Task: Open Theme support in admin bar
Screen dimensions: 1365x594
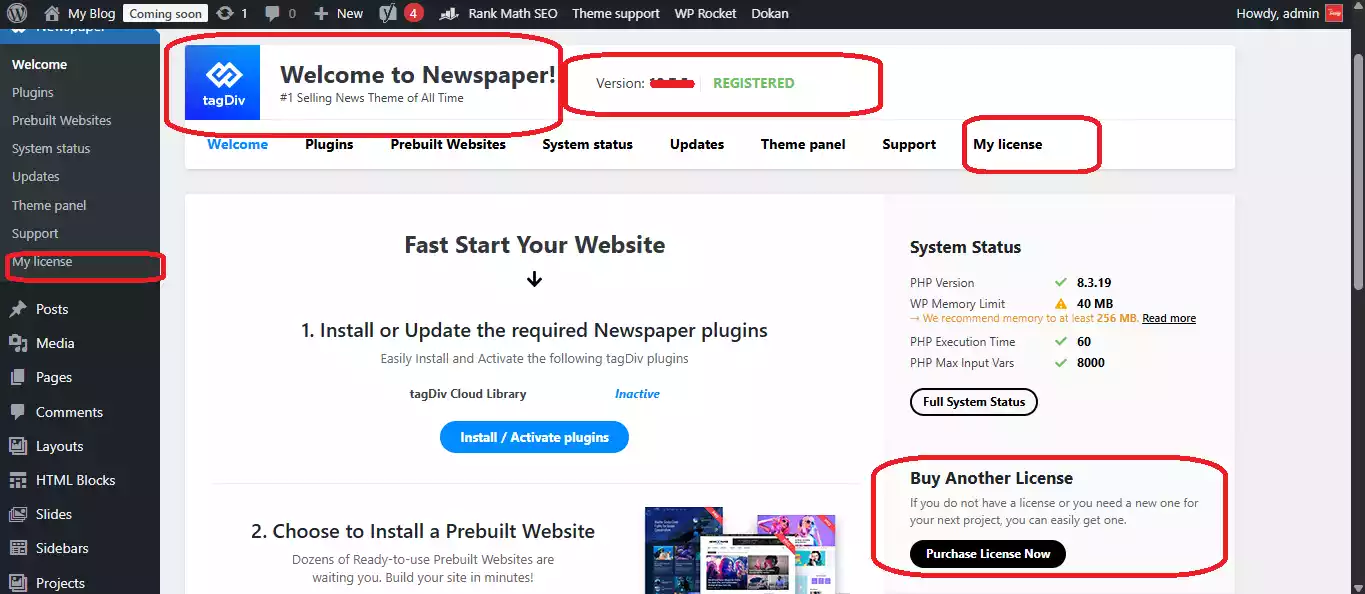Action: pos(616,13)
